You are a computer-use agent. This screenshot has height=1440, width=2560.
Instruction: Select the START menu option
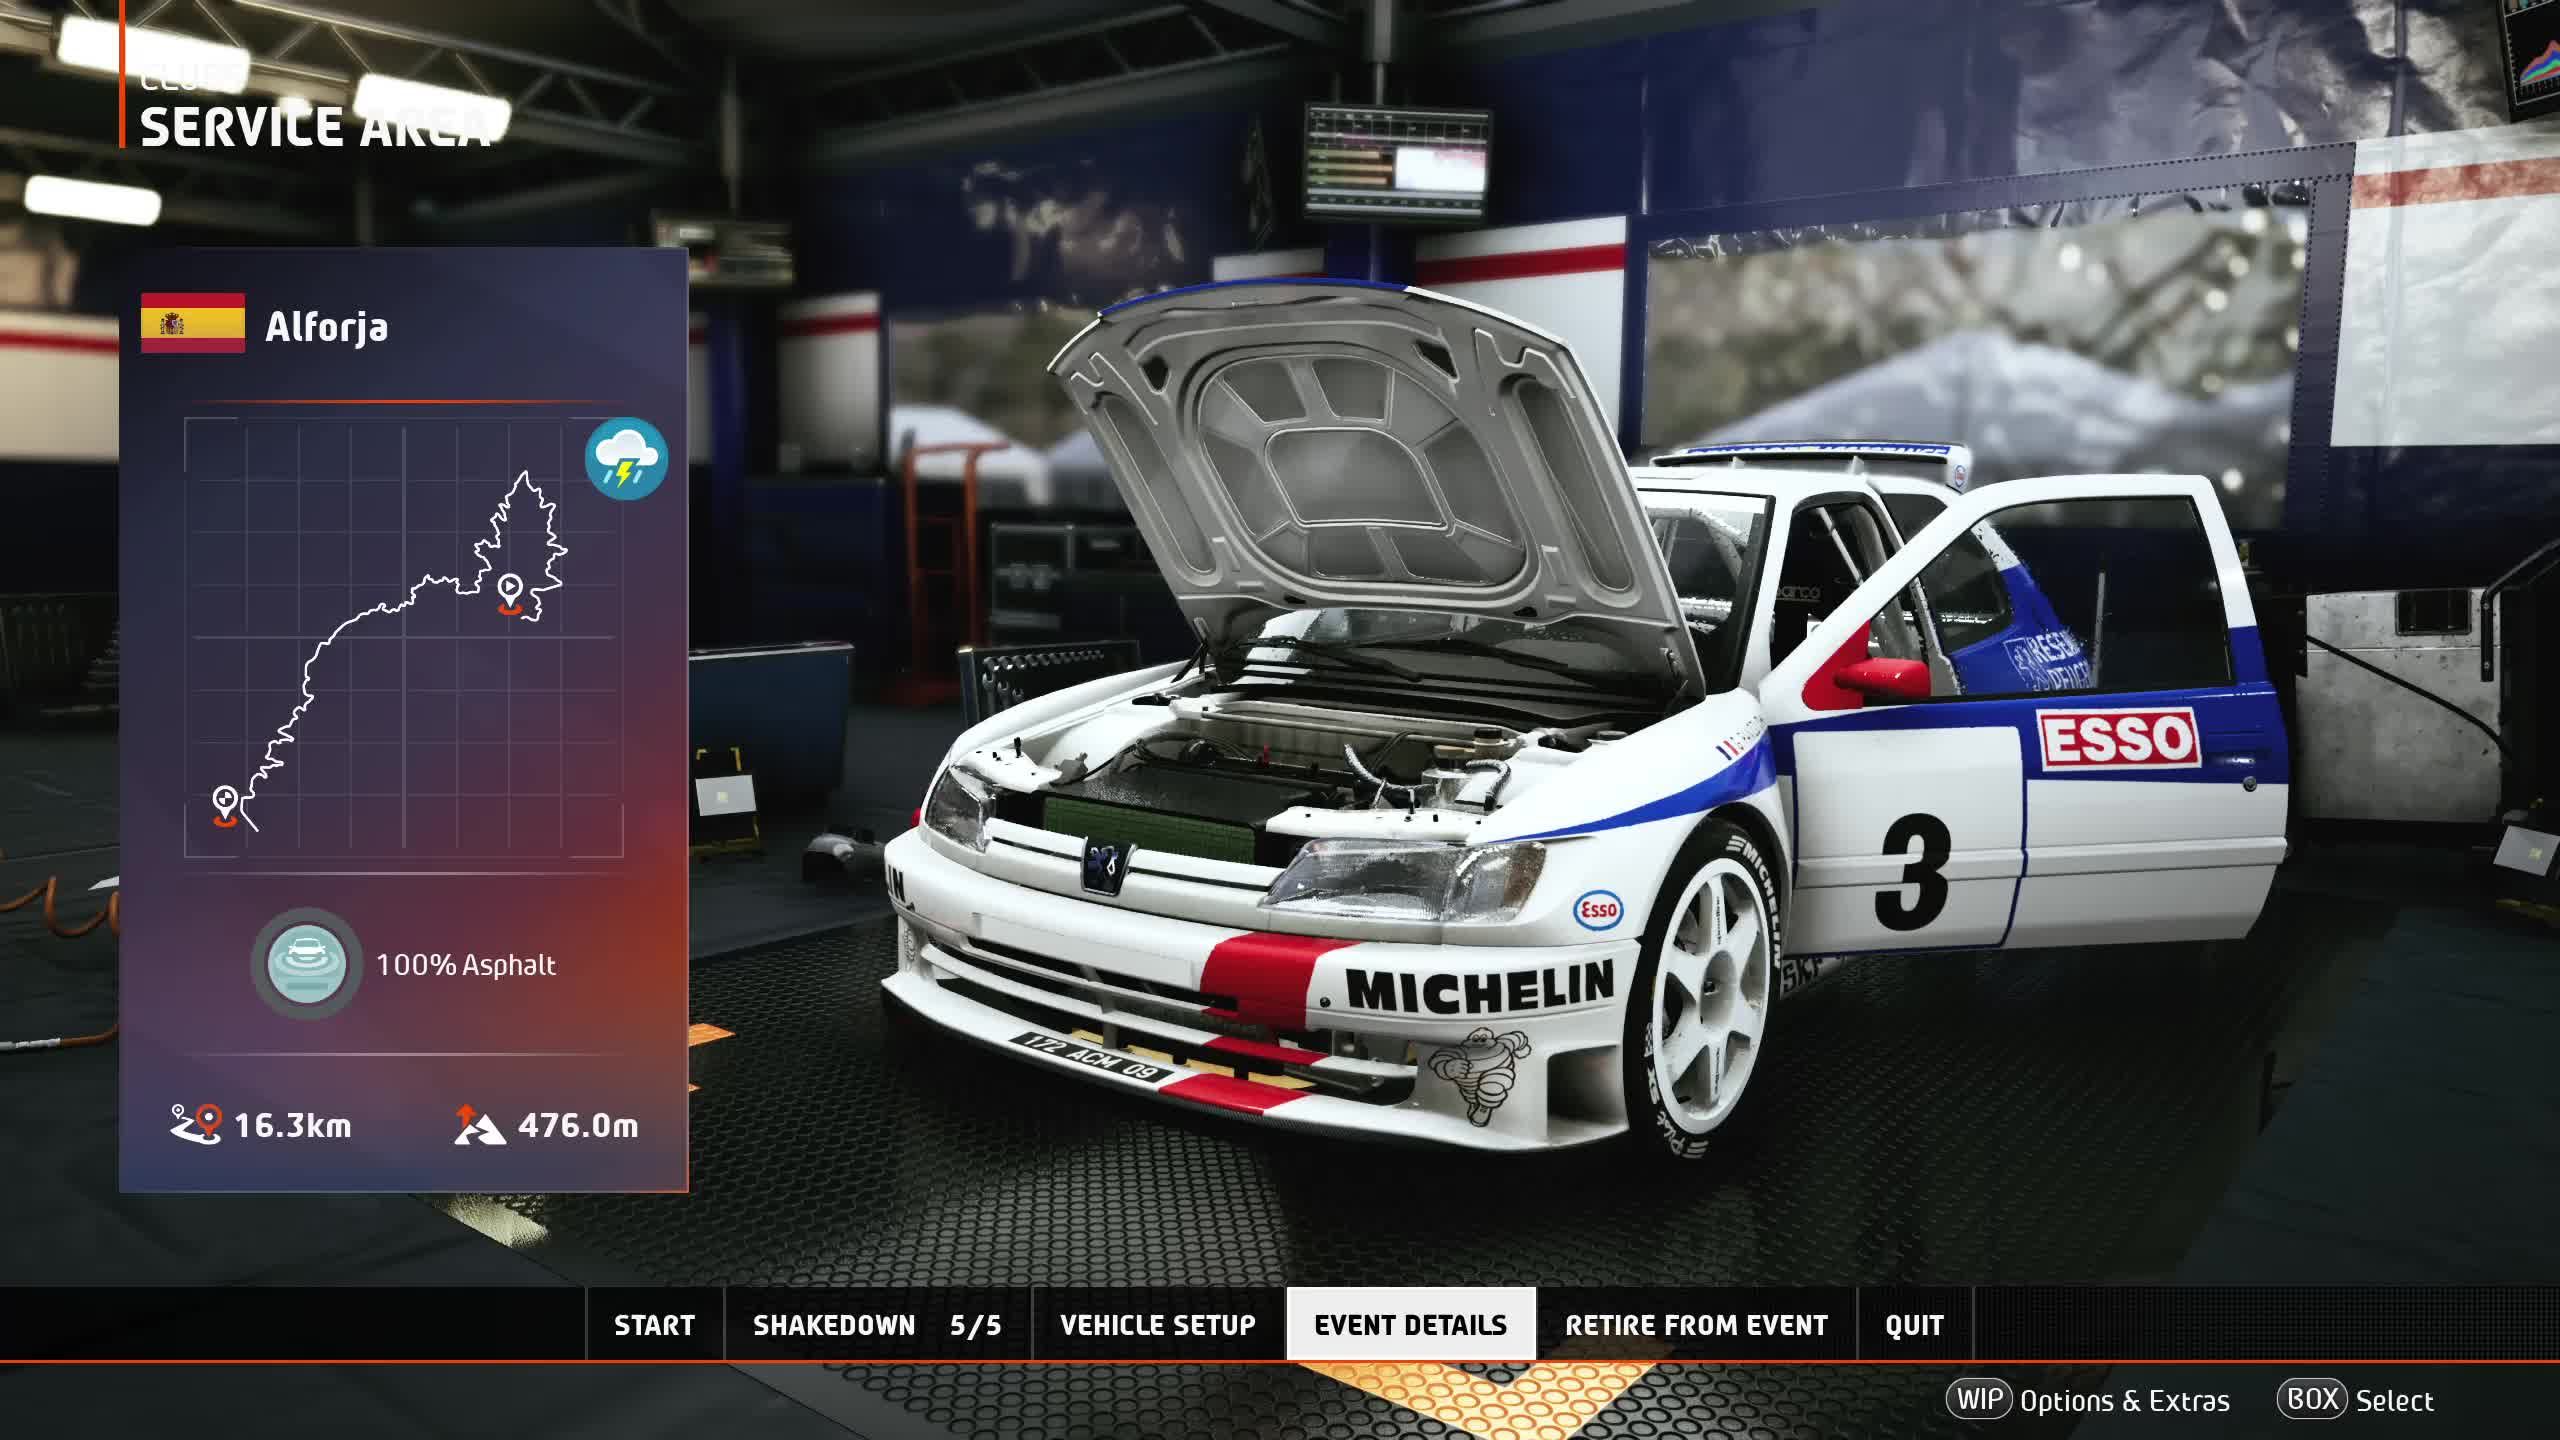[x=654, y=1325]
